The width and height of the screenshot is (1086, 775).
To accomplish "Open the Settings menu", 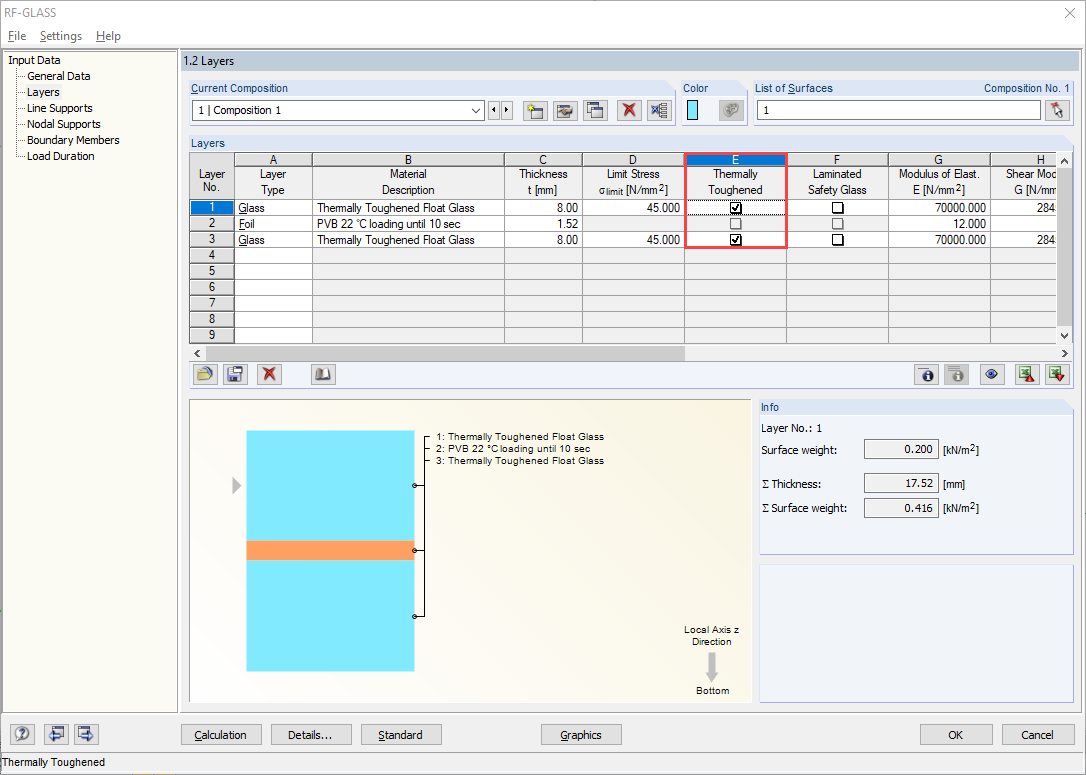I will tap(61, 36).
